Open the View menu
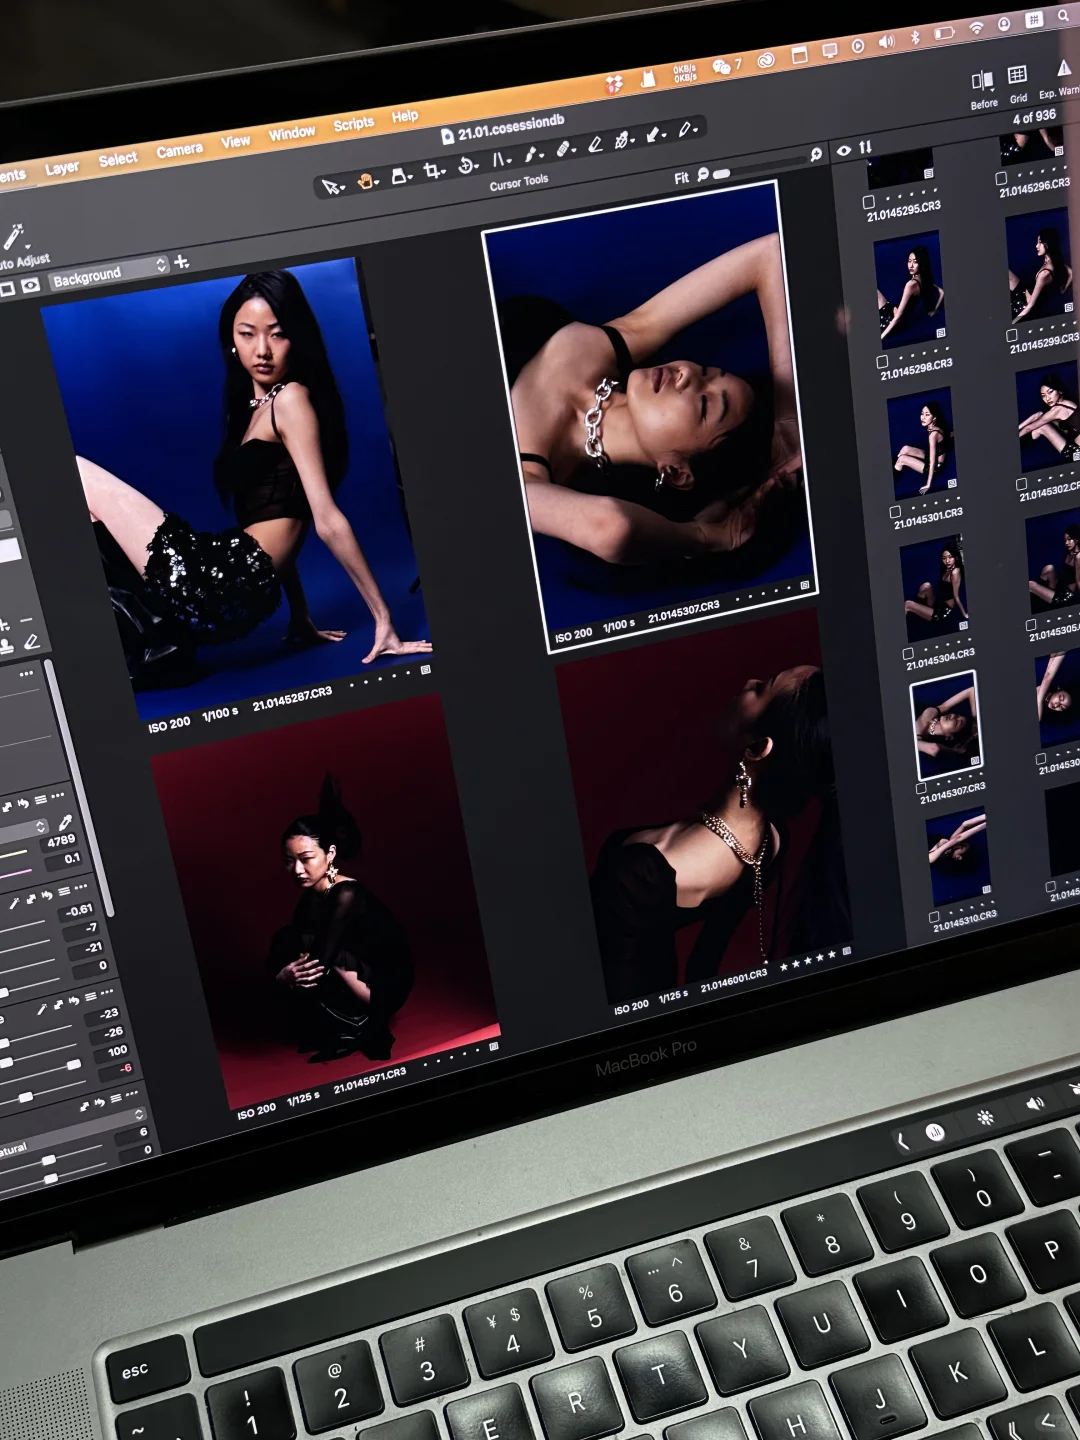This screenshot has width=1080, height=1440. [236, 142]
